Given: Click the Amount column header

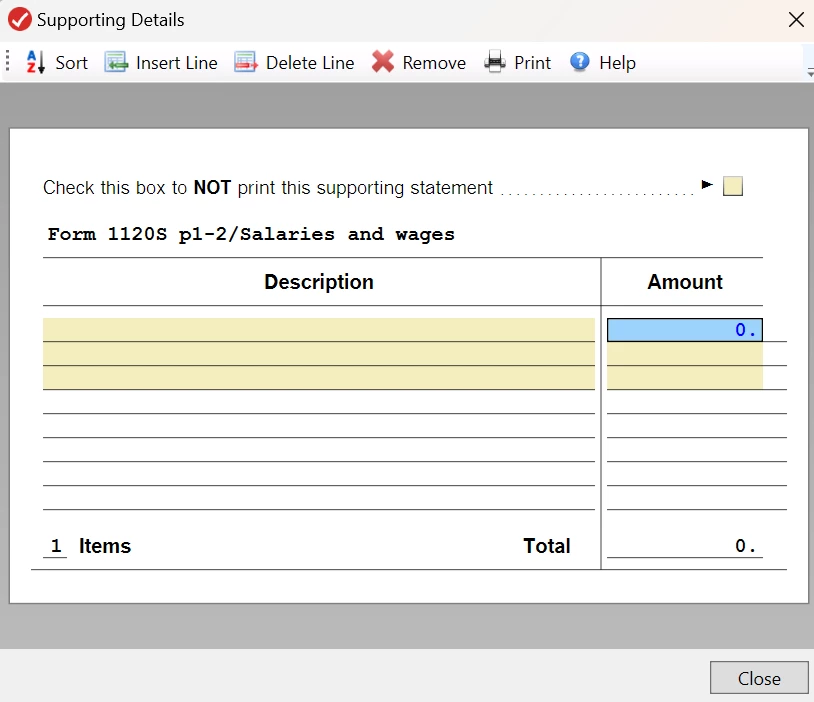Looking at the screenshot, I should coord(685,282).
